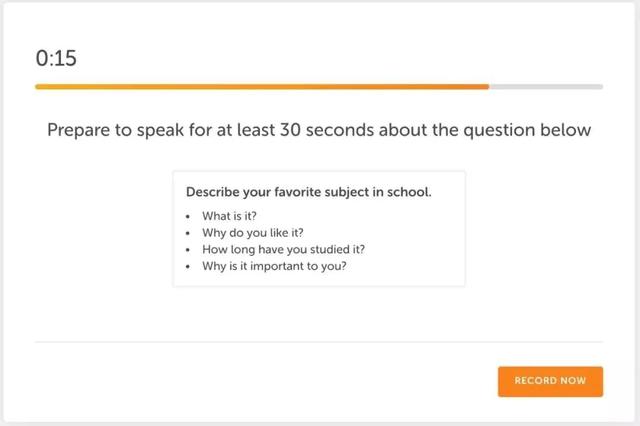Click the bullet dot beside "Why do you like it?"
640x426 pixels.
tap(188, 234)
